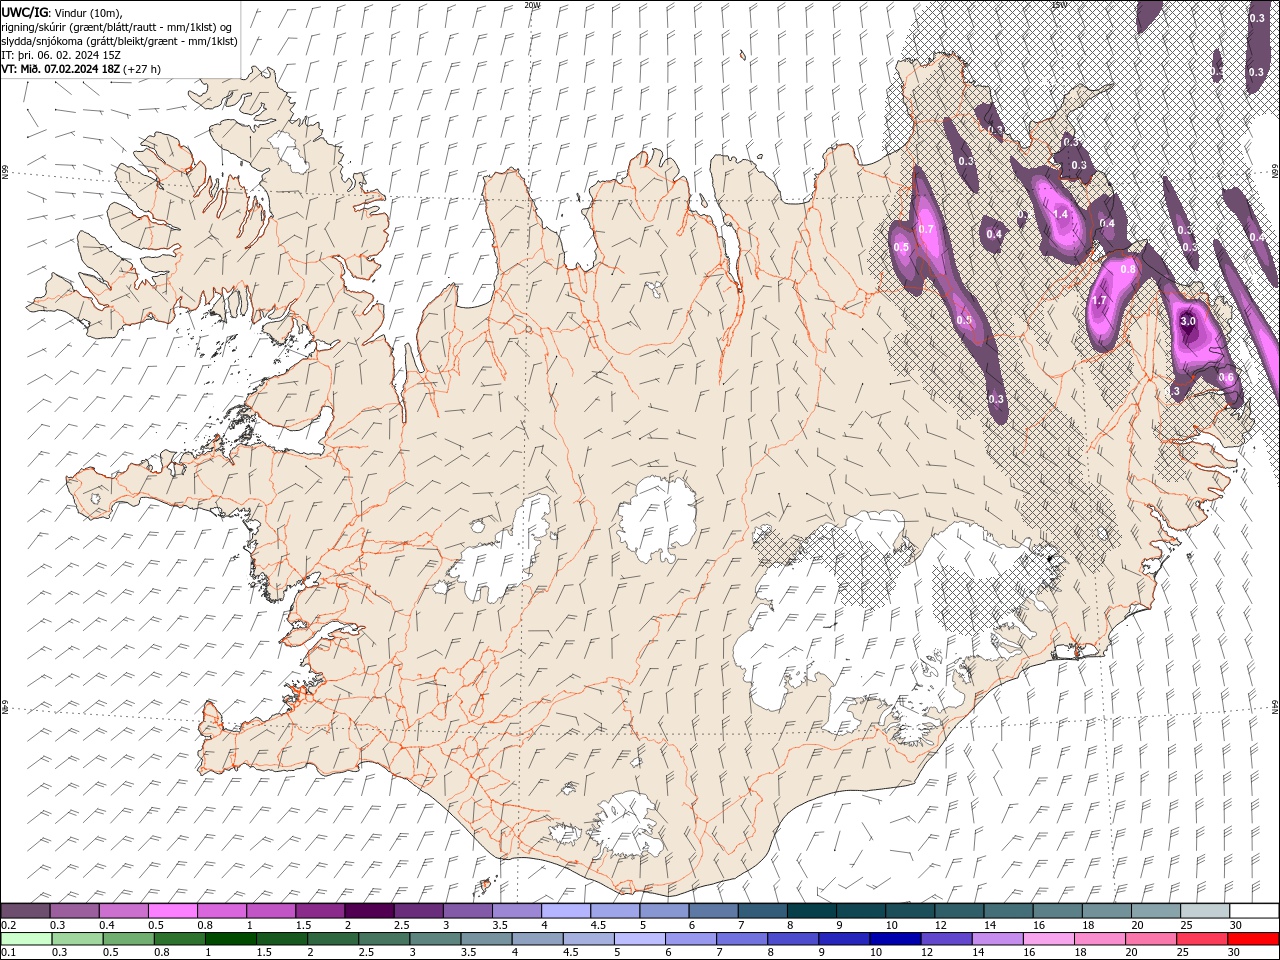
Task: Click the 'VT: Mið. 07.02.2024 18Z (+27 h)' line
Action: pos(82,69)
